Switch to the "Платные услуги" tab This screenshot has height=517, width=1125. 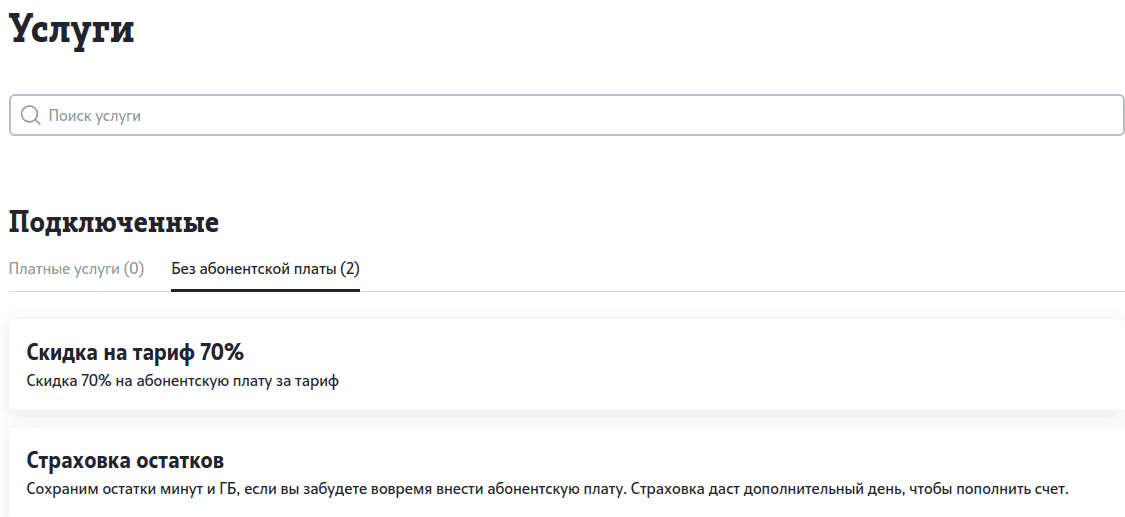65,269
